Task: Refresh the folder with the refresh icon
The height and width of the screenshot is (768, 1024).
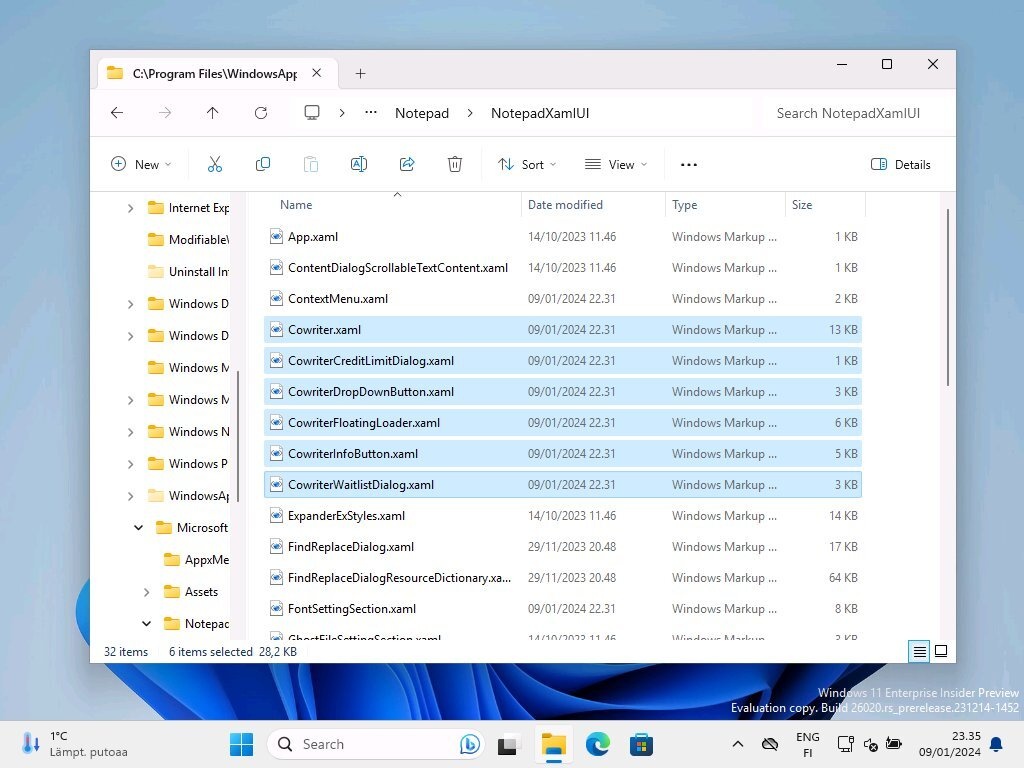Action: pos(261,113)
